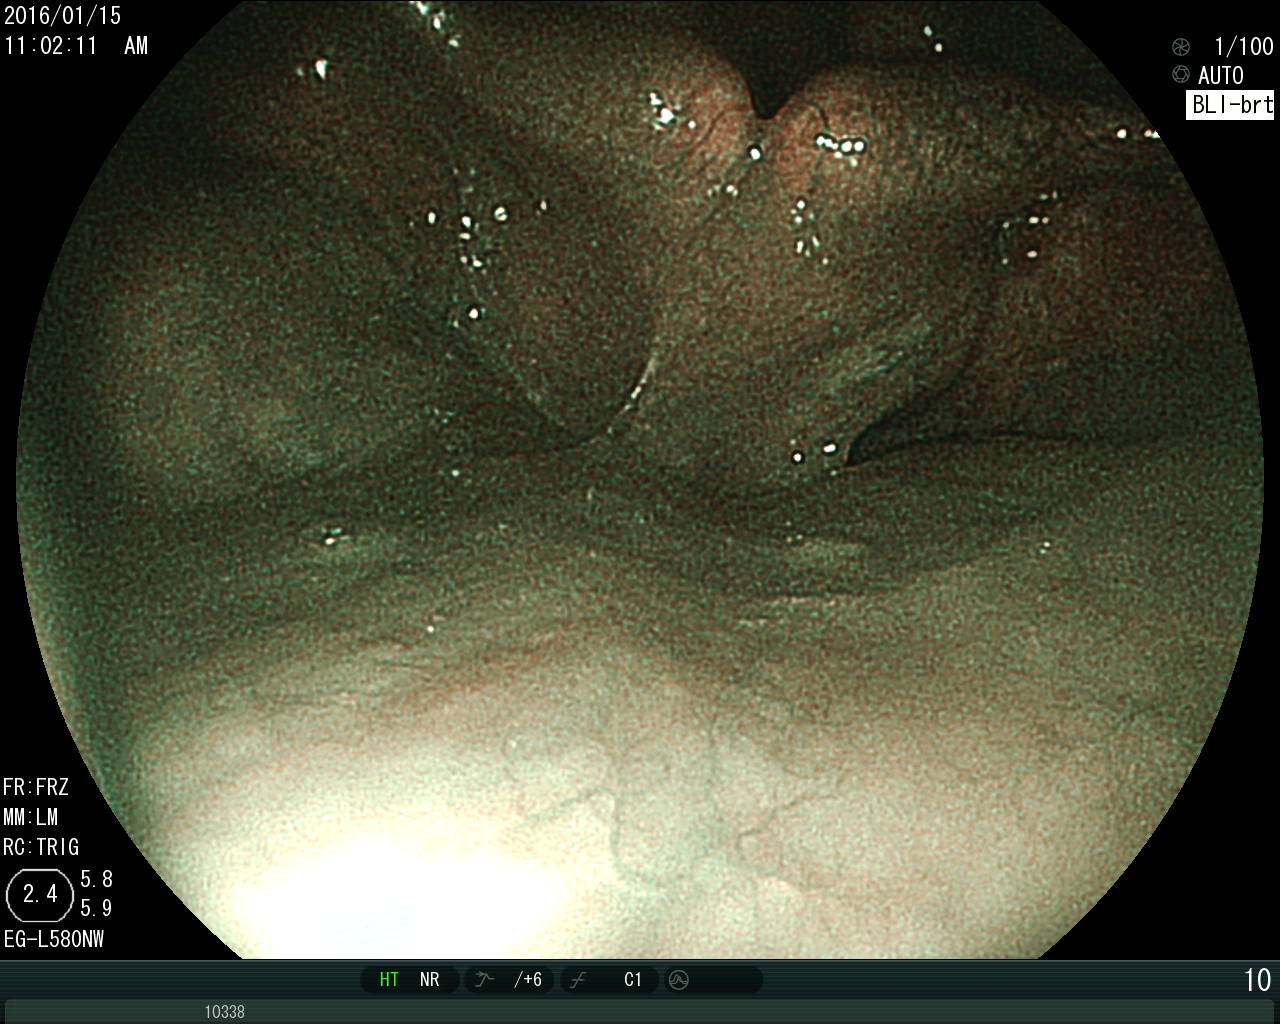The width and height of the screenshot is (1280, 1024).
Task: Click the 1/100 shutter speed value
Action: tap(1243, 46)
